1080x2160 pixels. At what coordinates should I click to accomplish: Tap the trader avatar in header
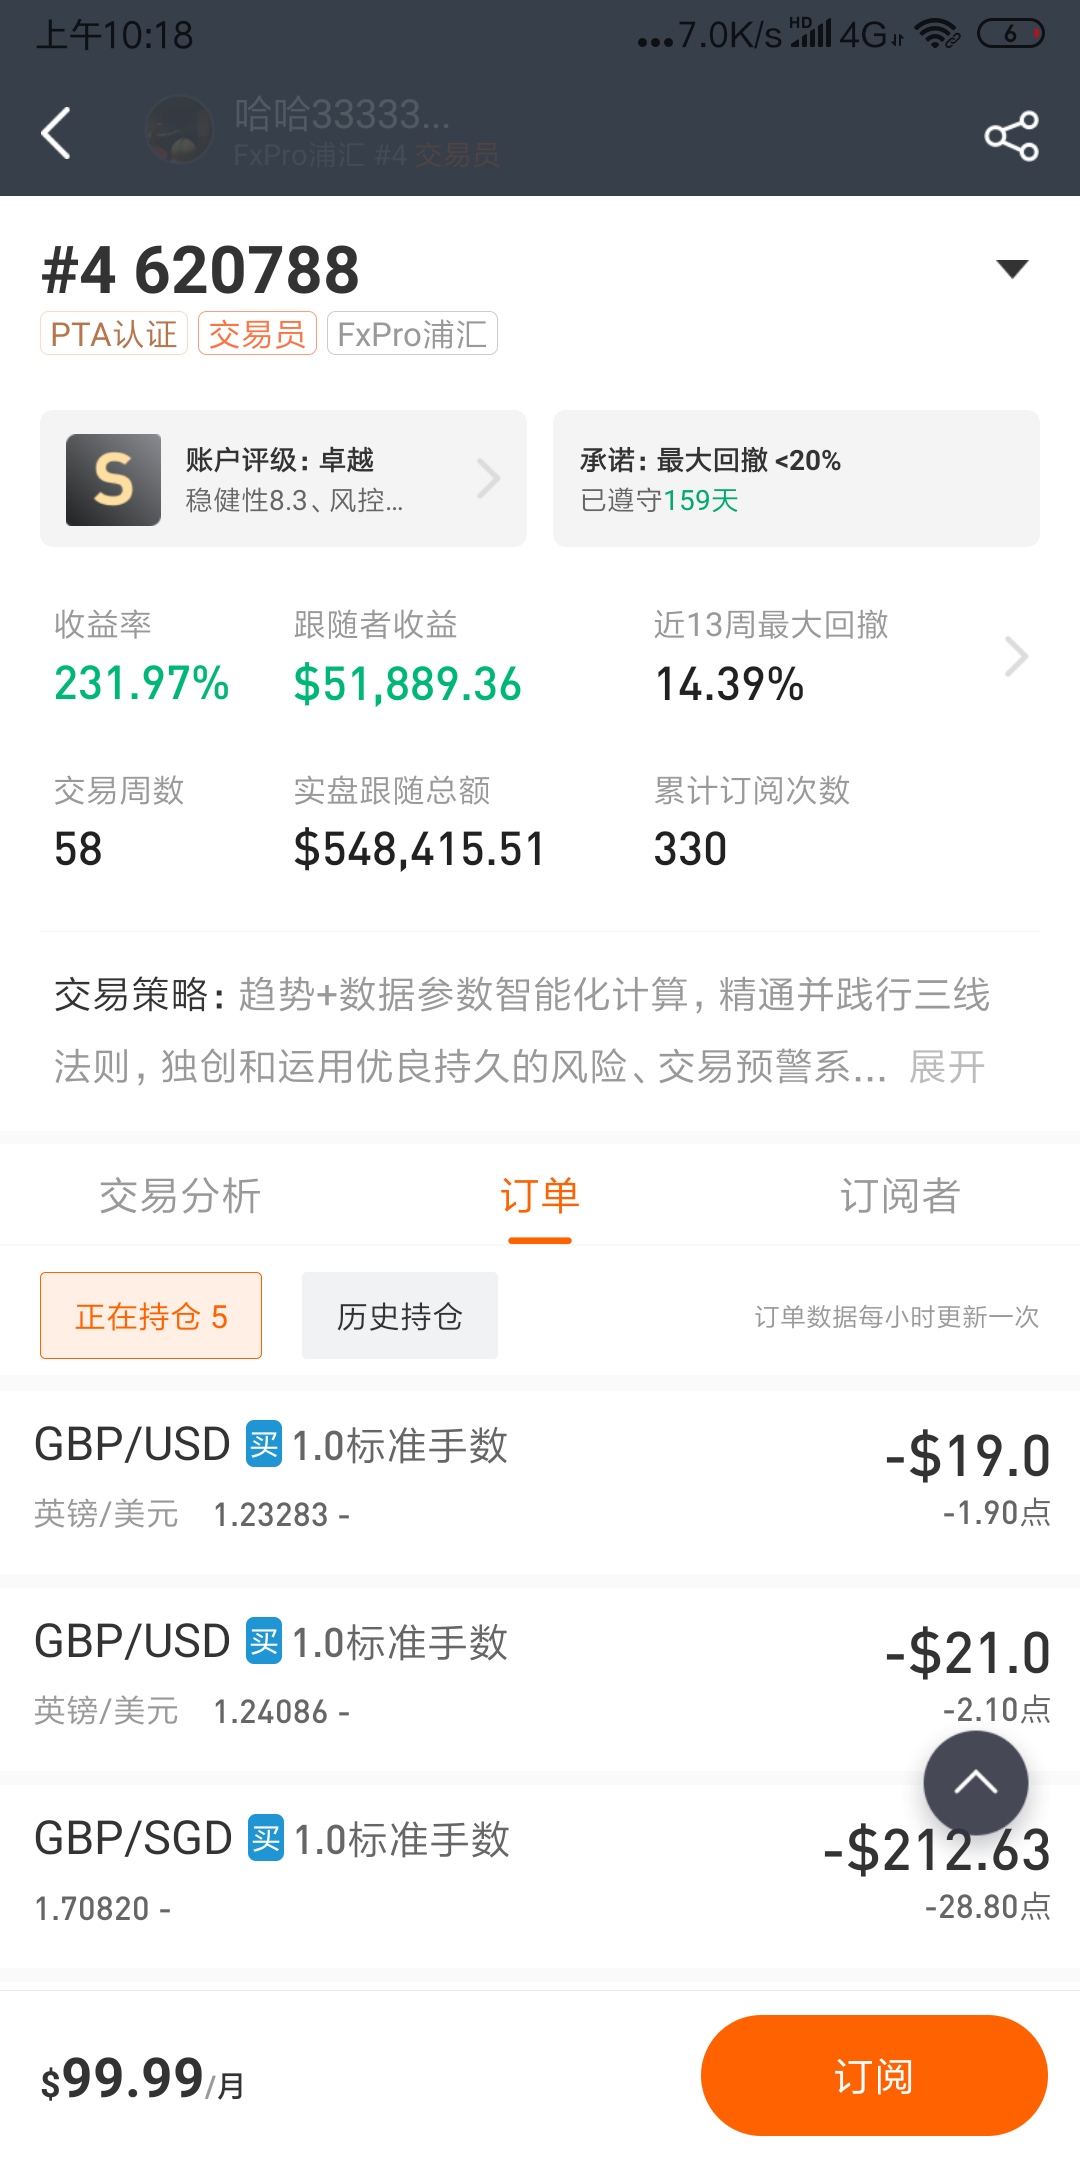(x=180, y=130)
